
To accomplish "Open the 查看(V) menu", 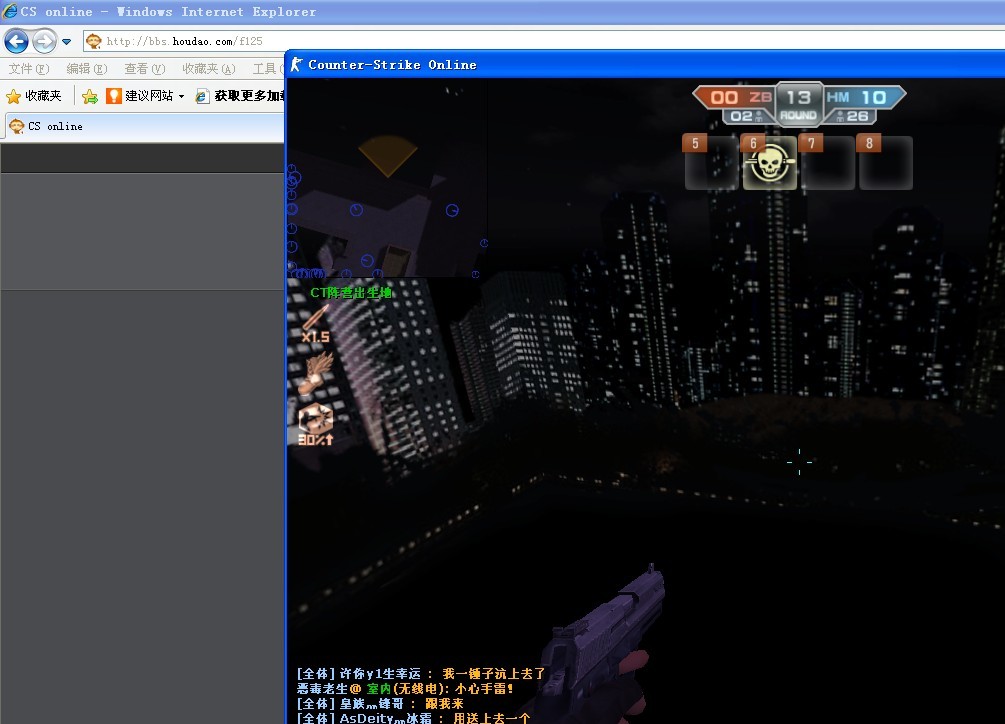I will click(144, 69).
